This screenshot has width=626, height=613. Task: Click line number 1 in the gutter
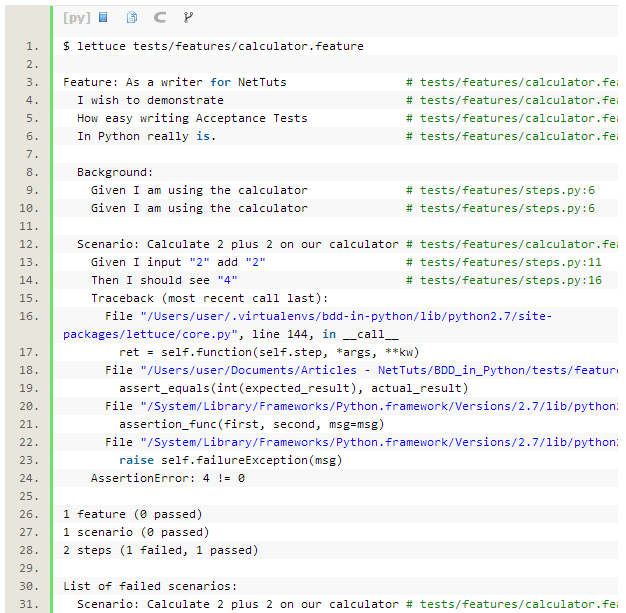(32, 46)
